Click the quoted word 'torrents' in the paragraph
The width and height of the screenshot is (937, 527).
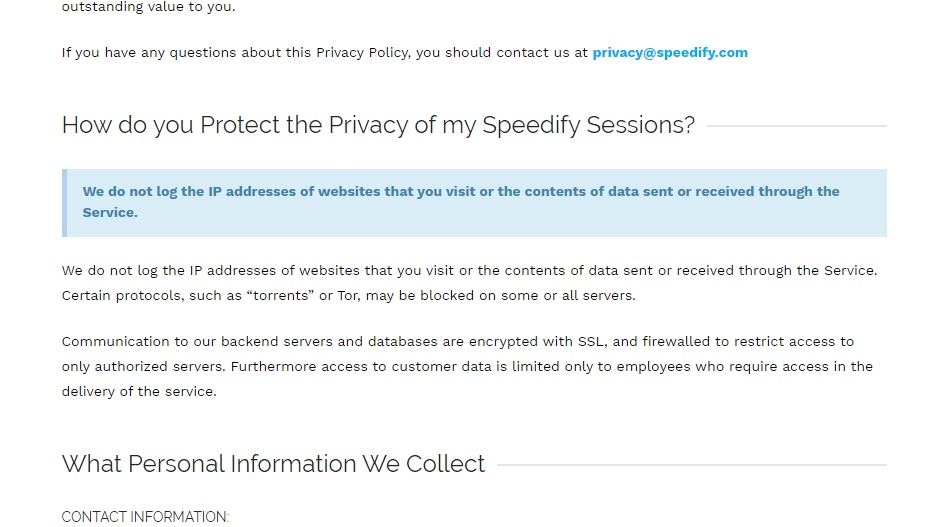[x=280, y=296]
